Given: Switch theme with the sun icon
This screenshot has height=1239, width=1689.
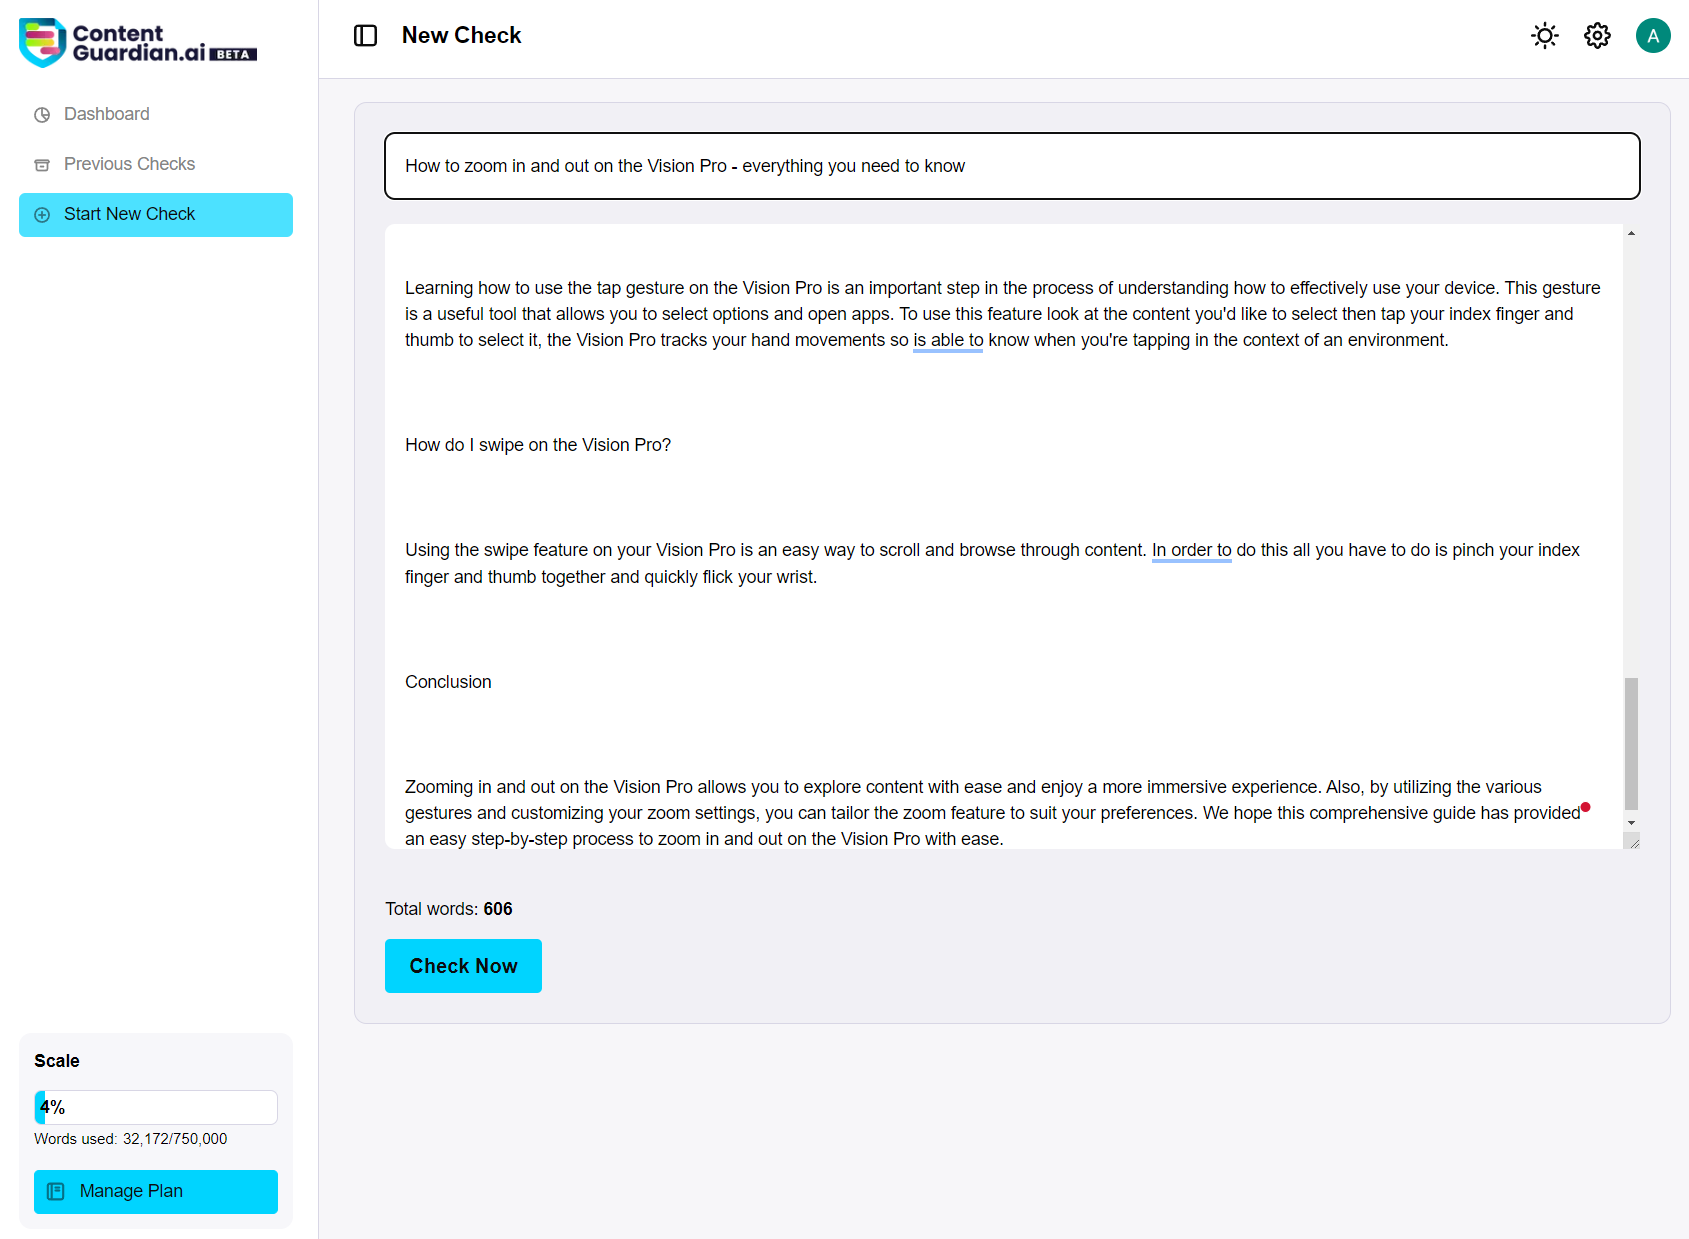Looking at the screenshot, I should point(1545,36).
